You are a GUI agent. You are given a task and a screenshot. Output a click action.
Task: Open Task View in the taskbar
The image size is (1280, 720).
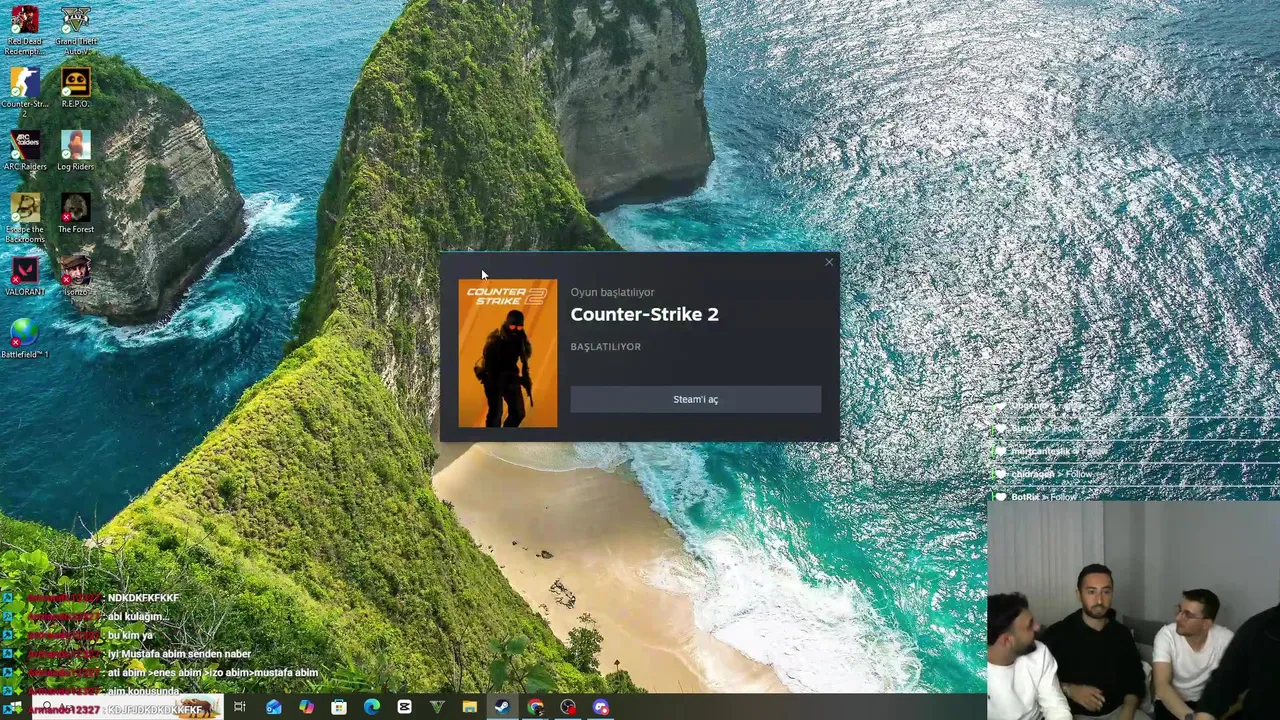[240, 707]
